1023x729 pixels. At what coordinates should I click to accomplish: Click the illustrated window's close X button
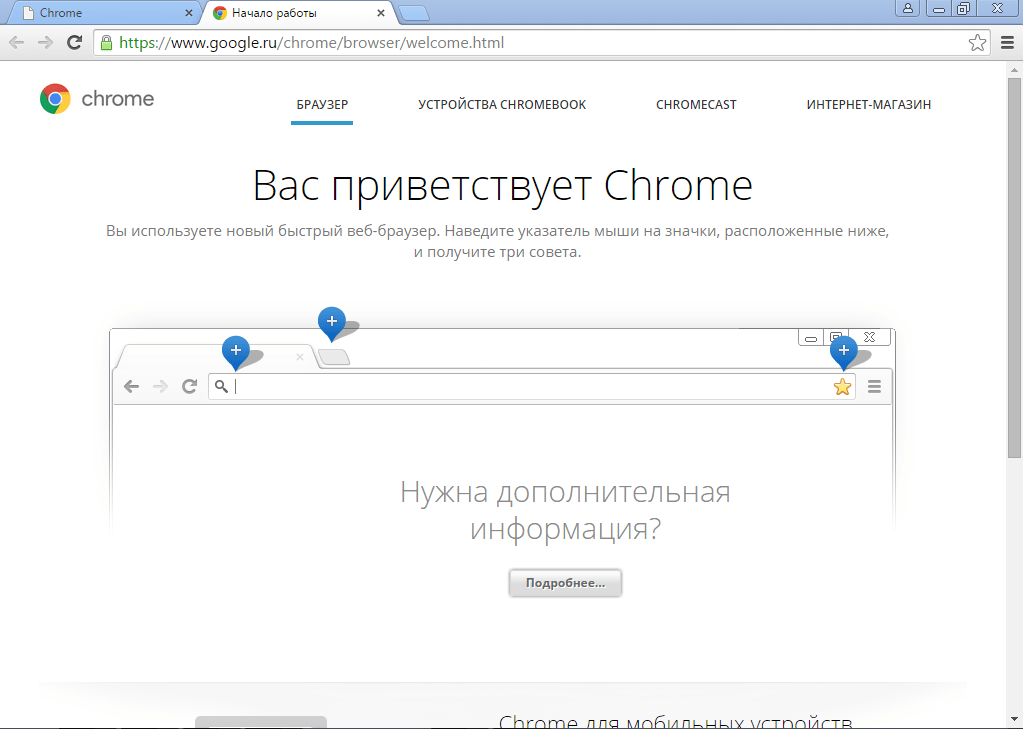tap(870, 337)
